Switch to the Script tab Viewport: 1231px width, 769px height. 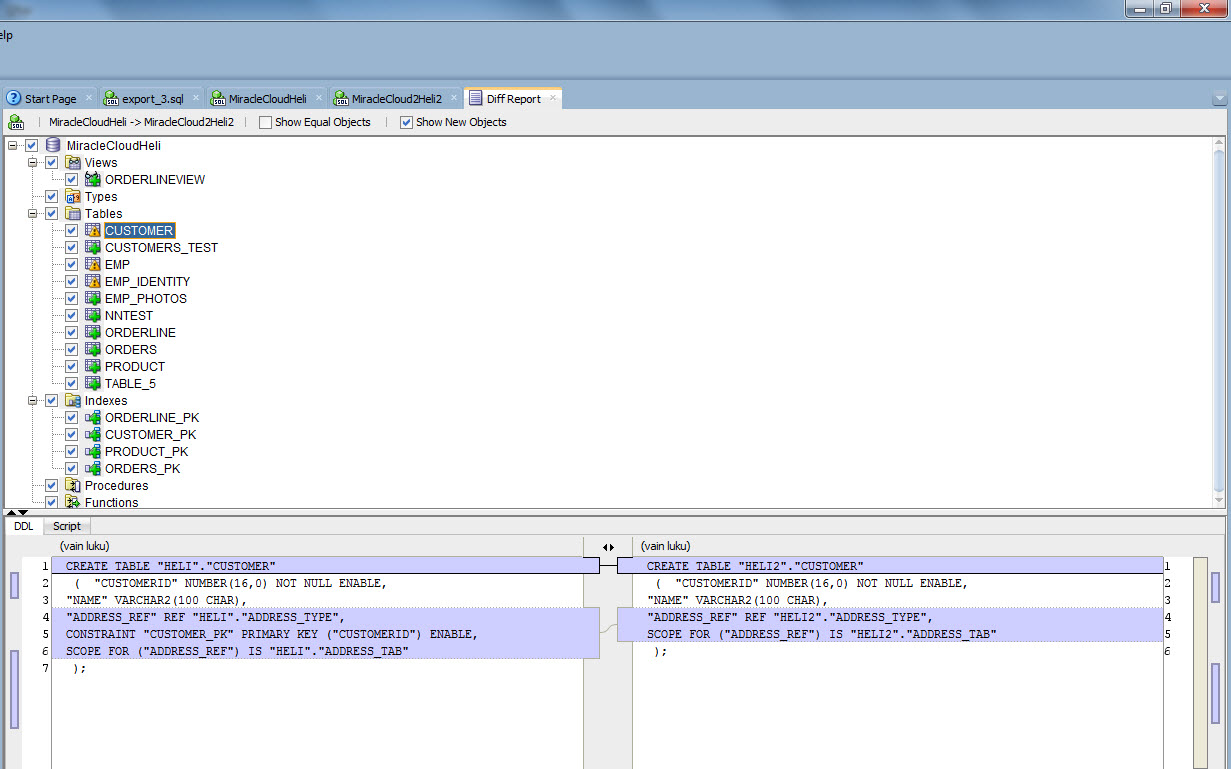[67, 526]
